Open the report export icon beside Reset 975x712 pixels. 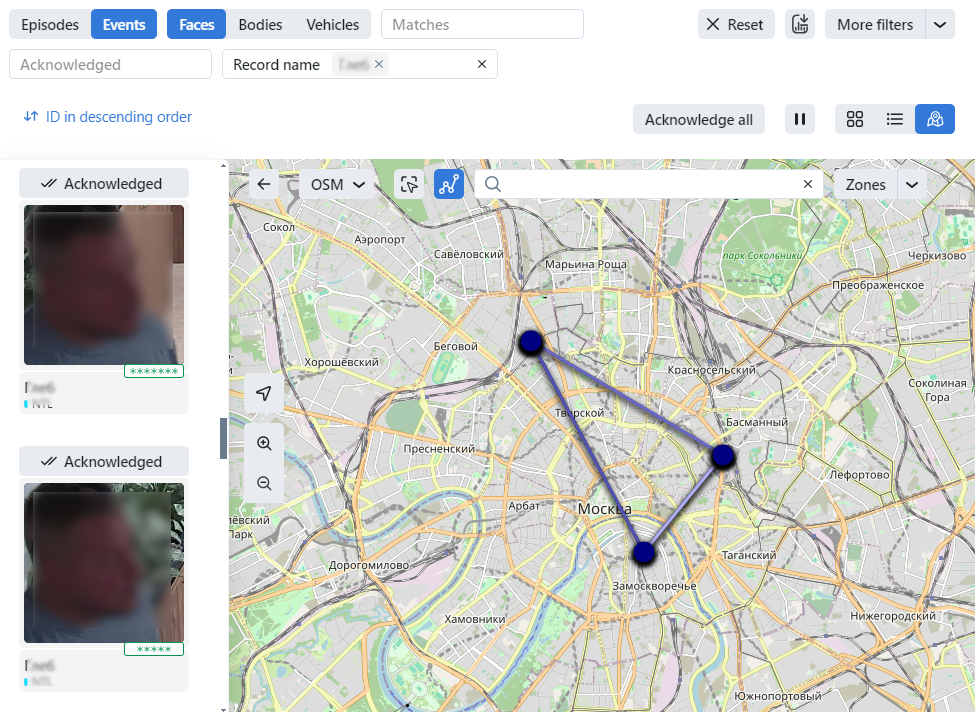point(800,23)
